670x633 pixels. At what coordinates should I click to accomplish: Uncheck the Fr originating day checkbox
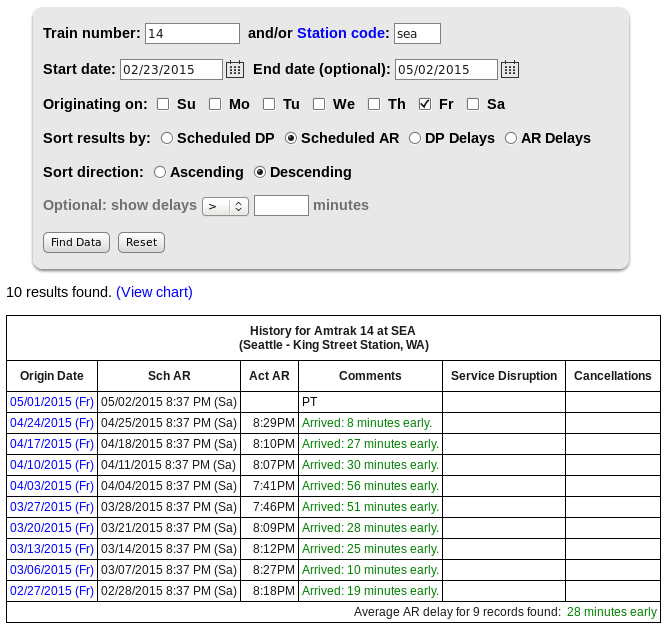coord(425,104)
